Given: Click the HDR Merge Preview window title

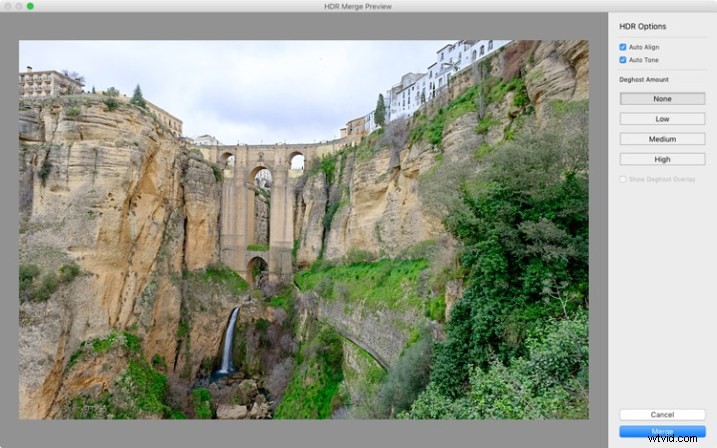Looking at the screenshot, I should pos(358,6).
